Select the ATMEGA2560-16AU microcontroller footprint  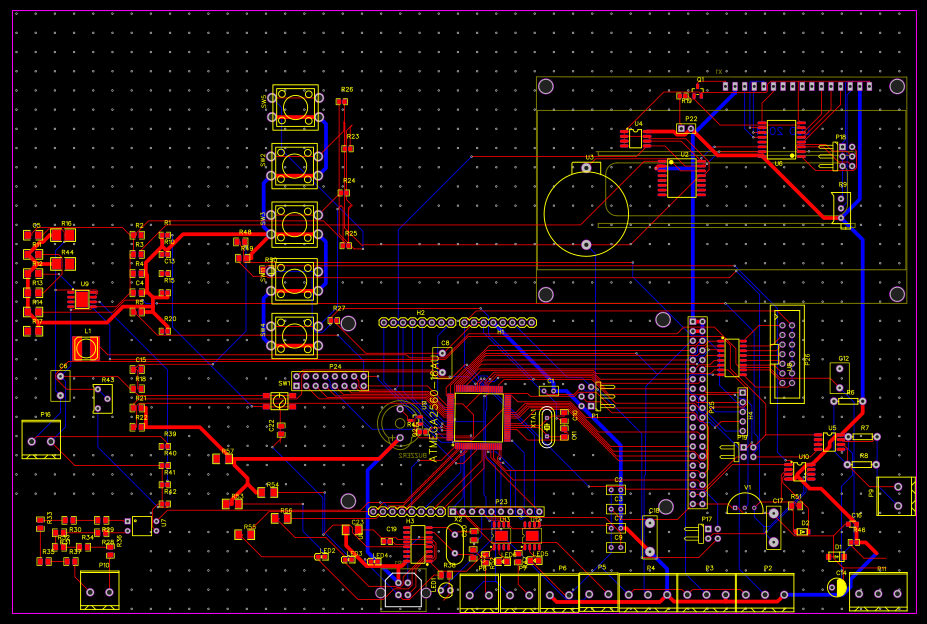click(x=481, y=418)
